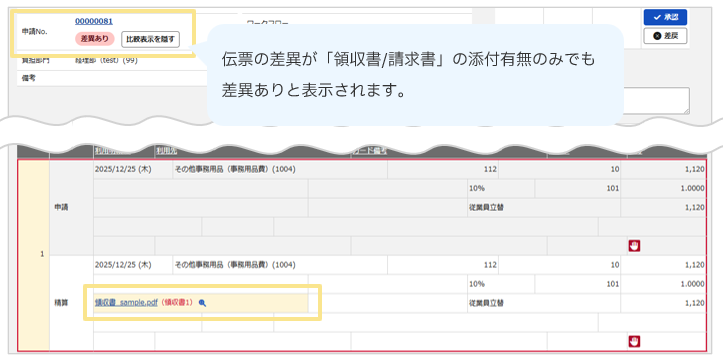
Task: Click the comment text area at right
Action: (656, 100)
